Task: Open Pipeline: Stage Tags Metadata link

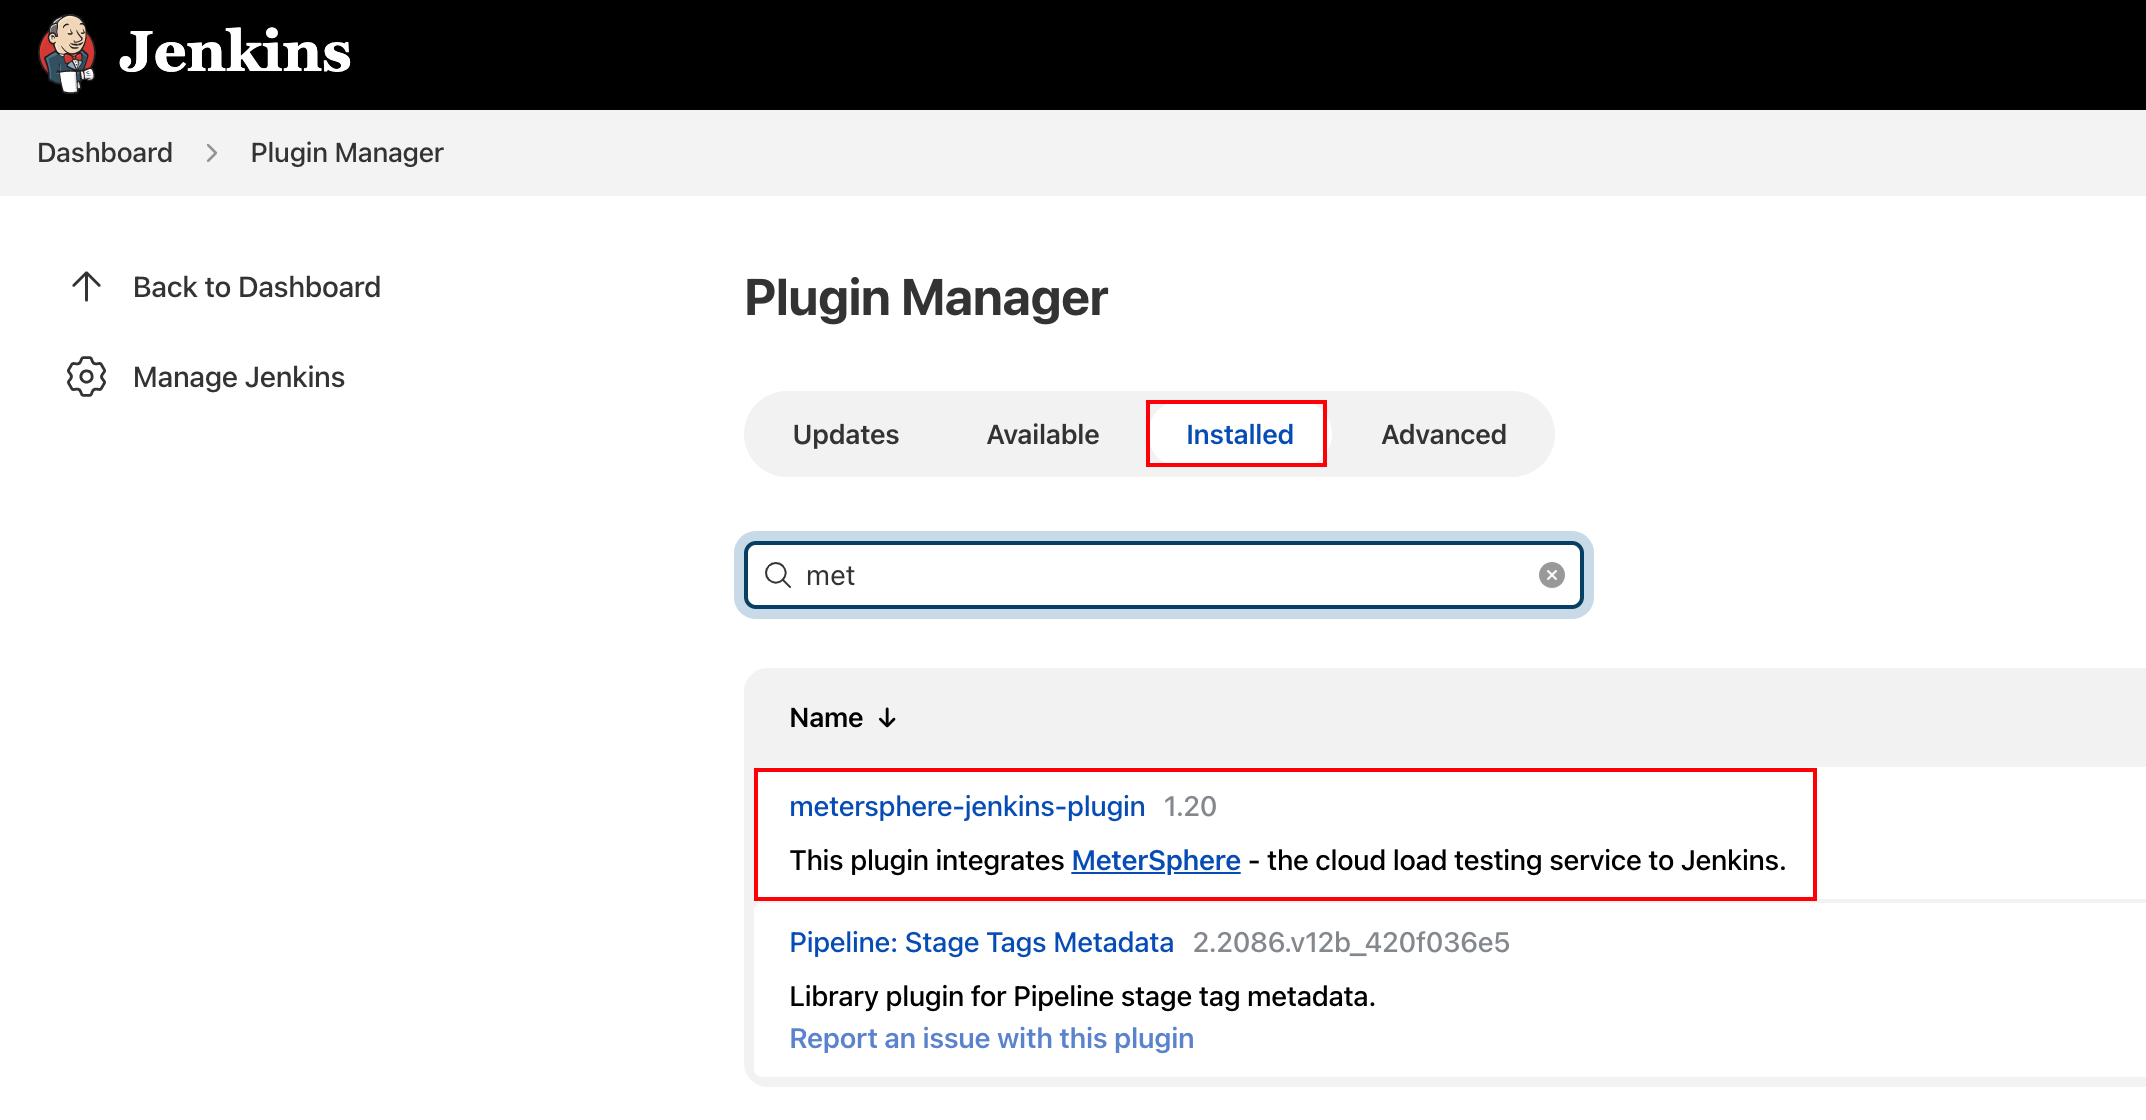Action: pos(981,942)
